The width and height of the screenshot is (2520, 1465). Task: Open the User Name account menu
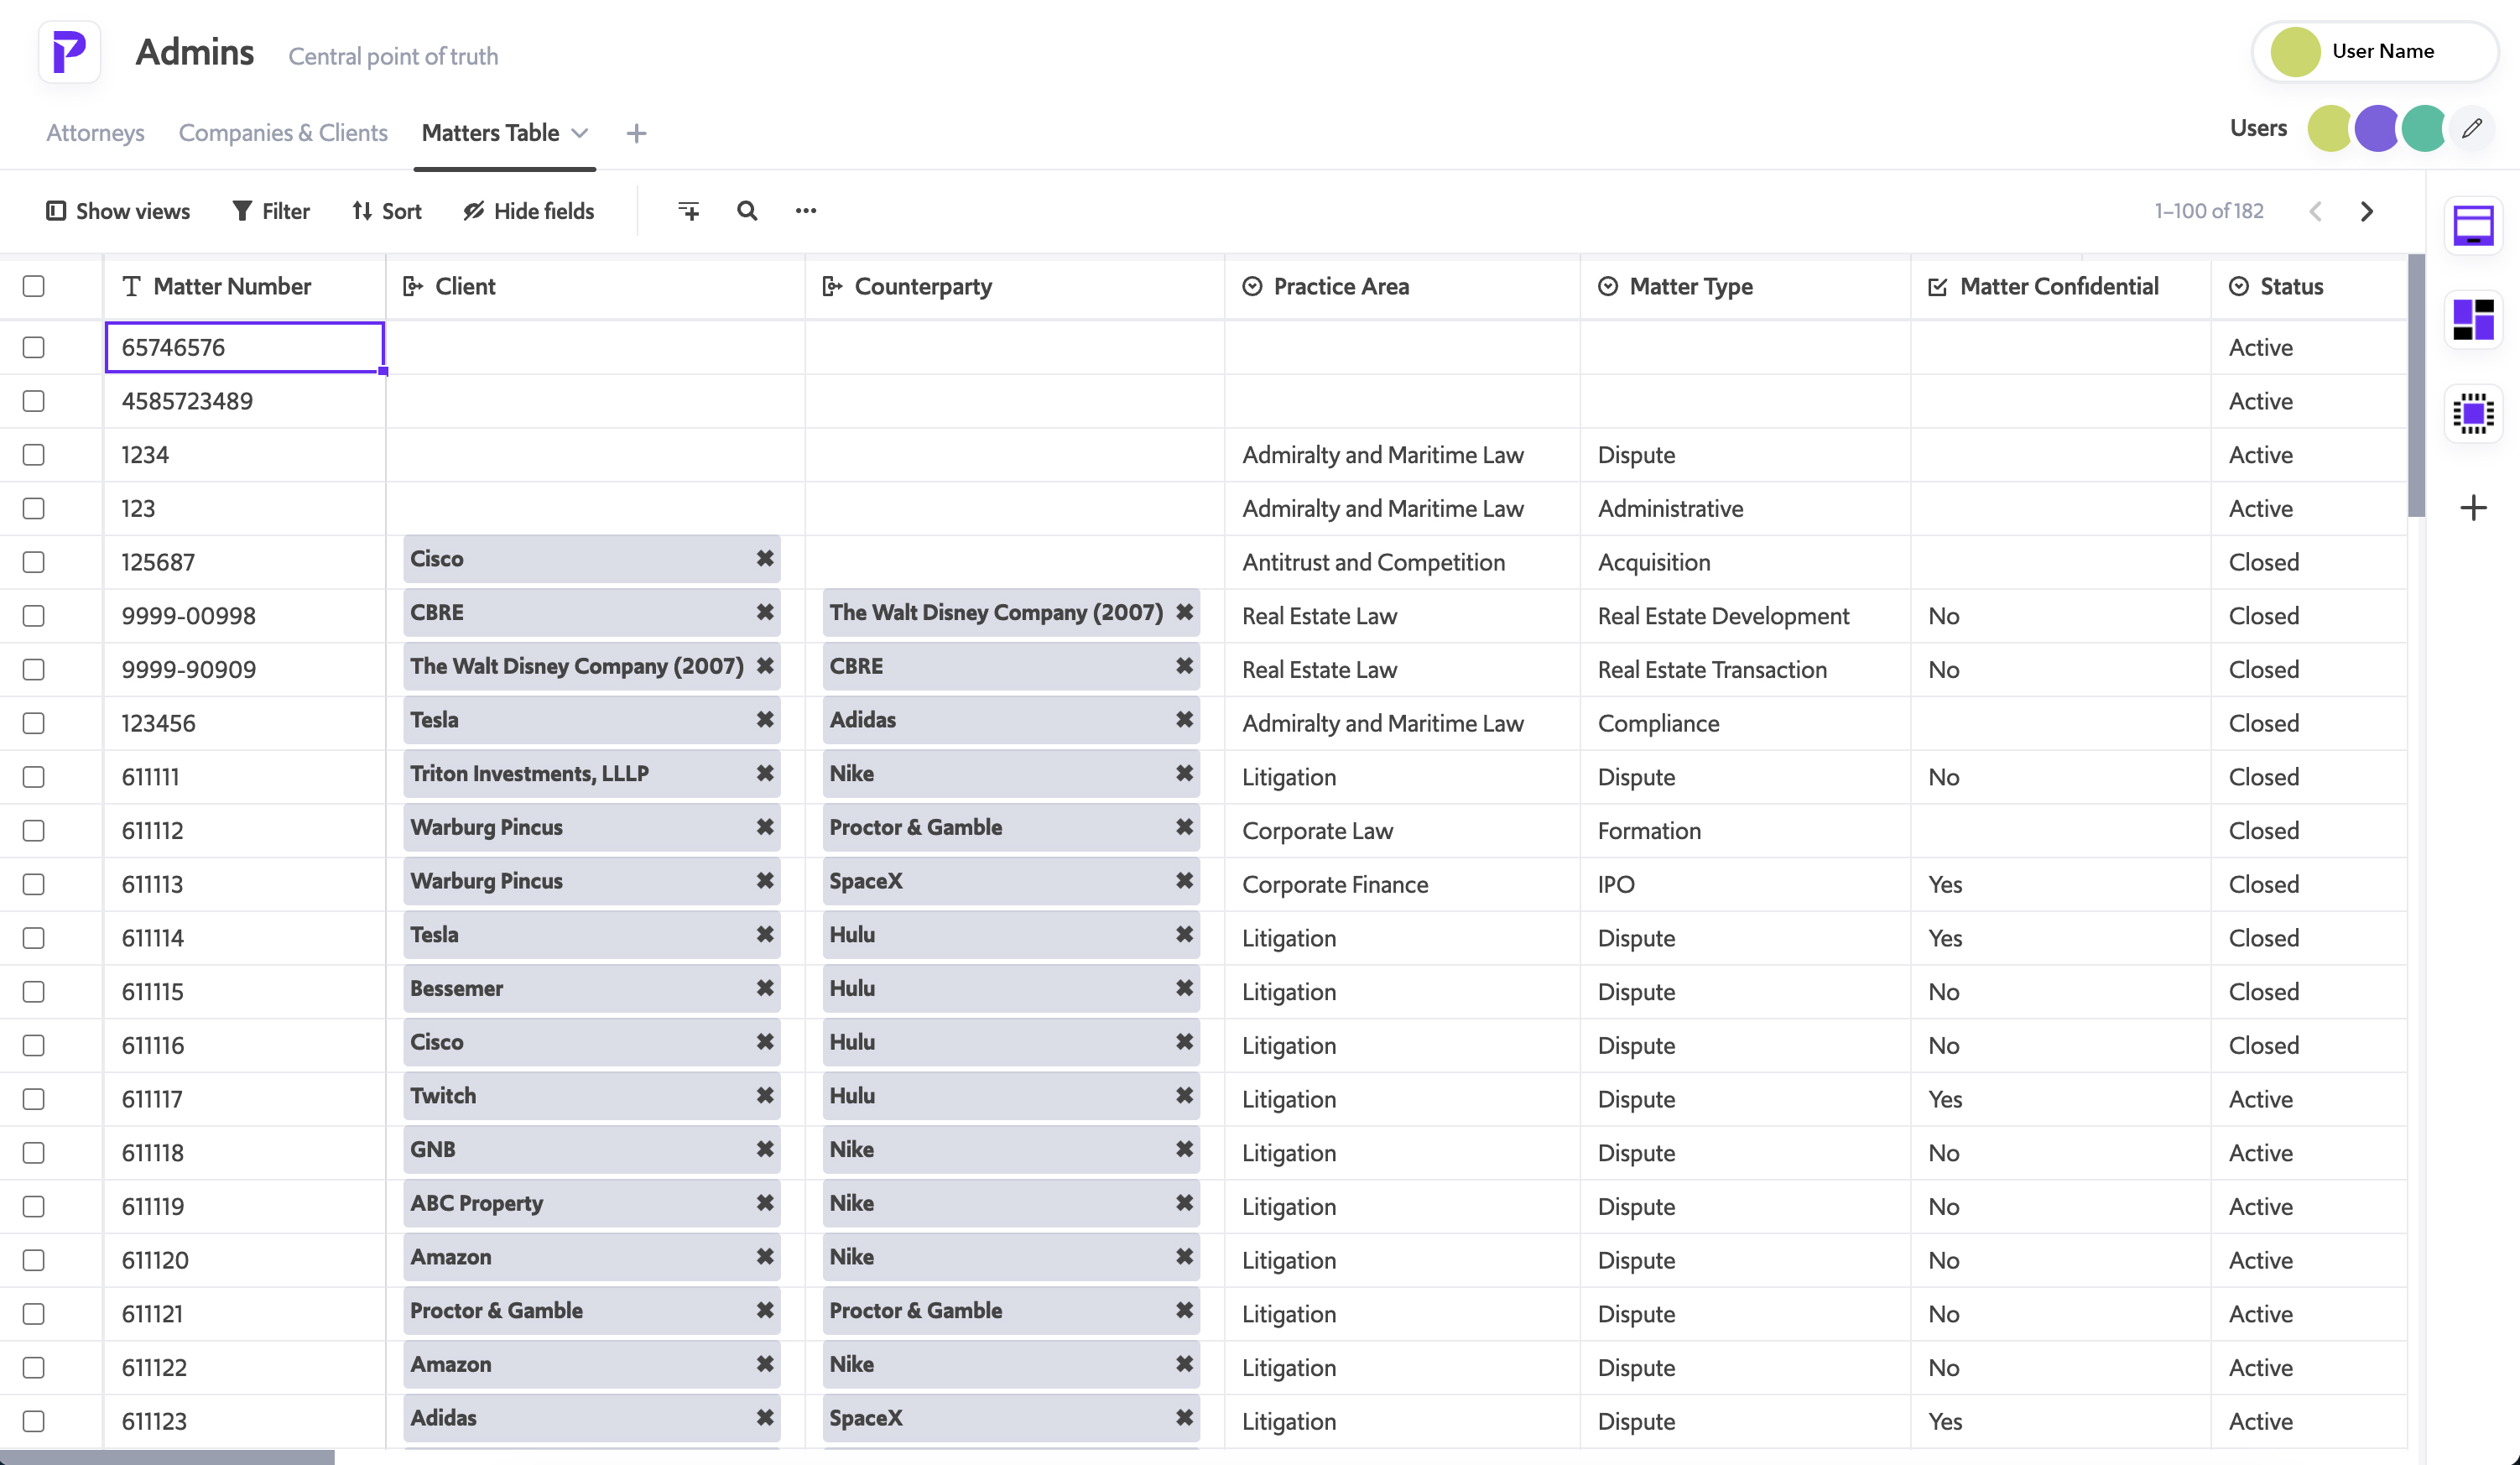pos(2374,52)
